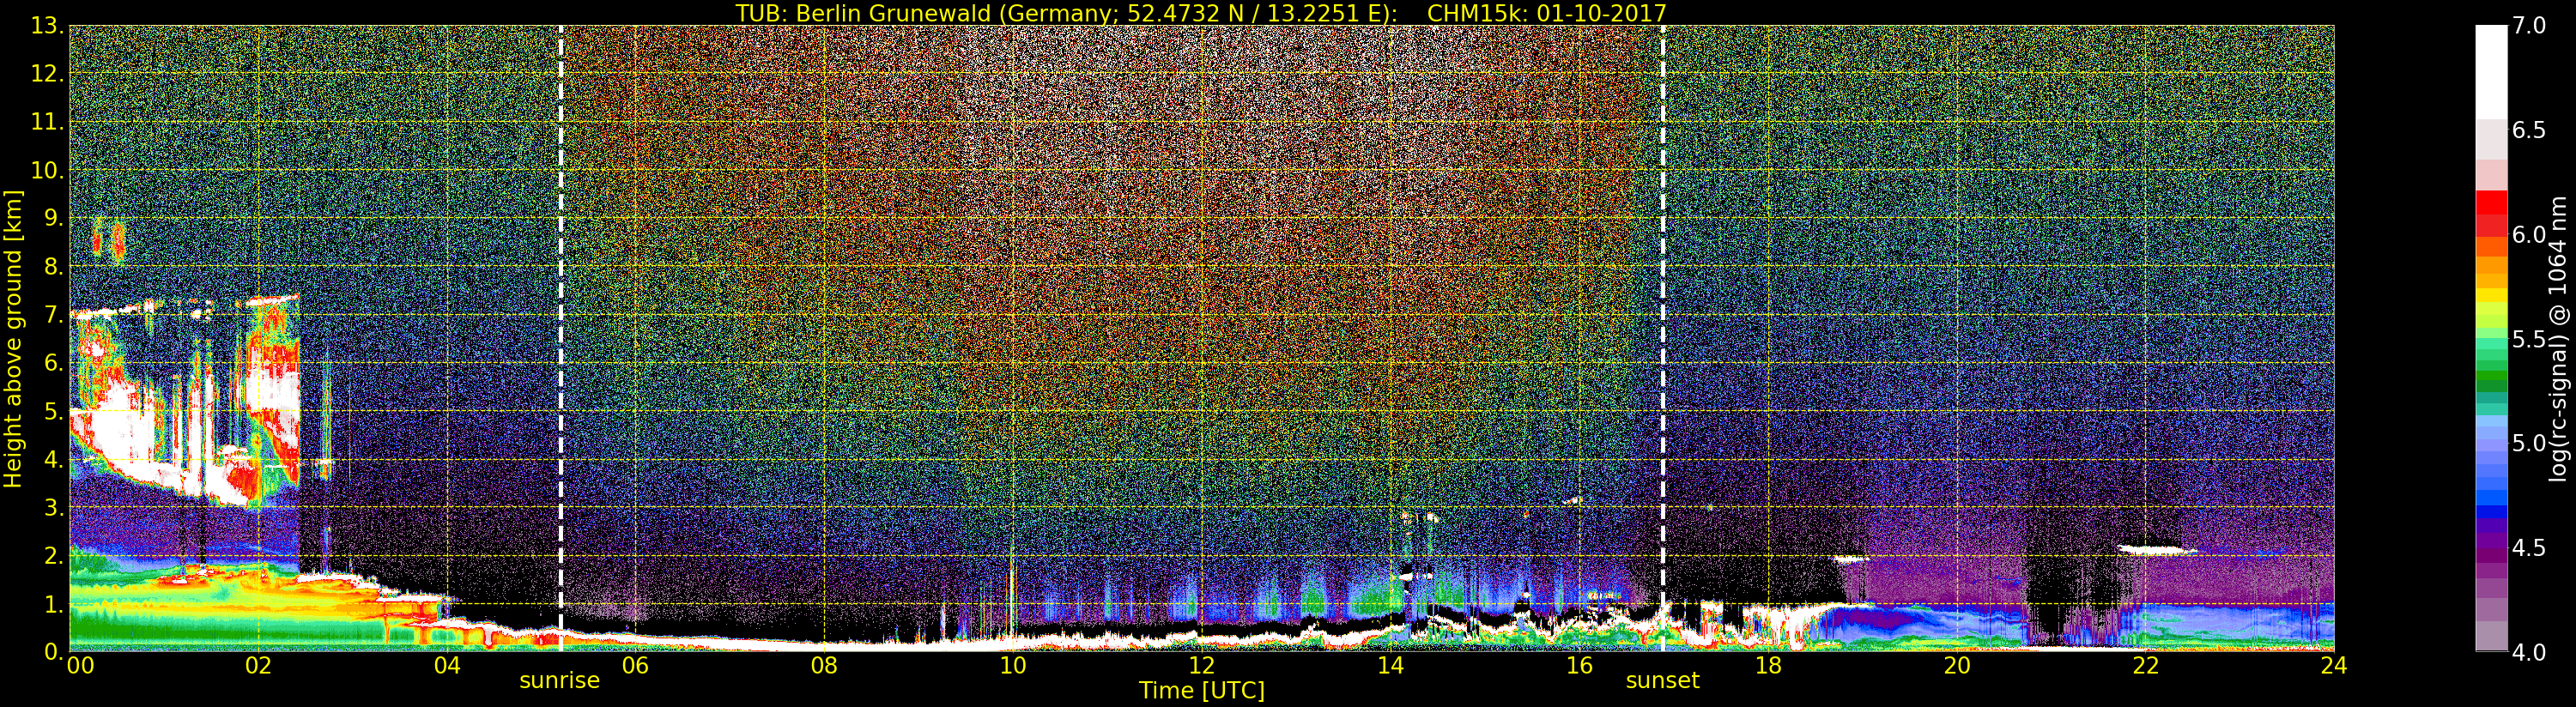Click time axis tick '00'

(x=80, y=666)
